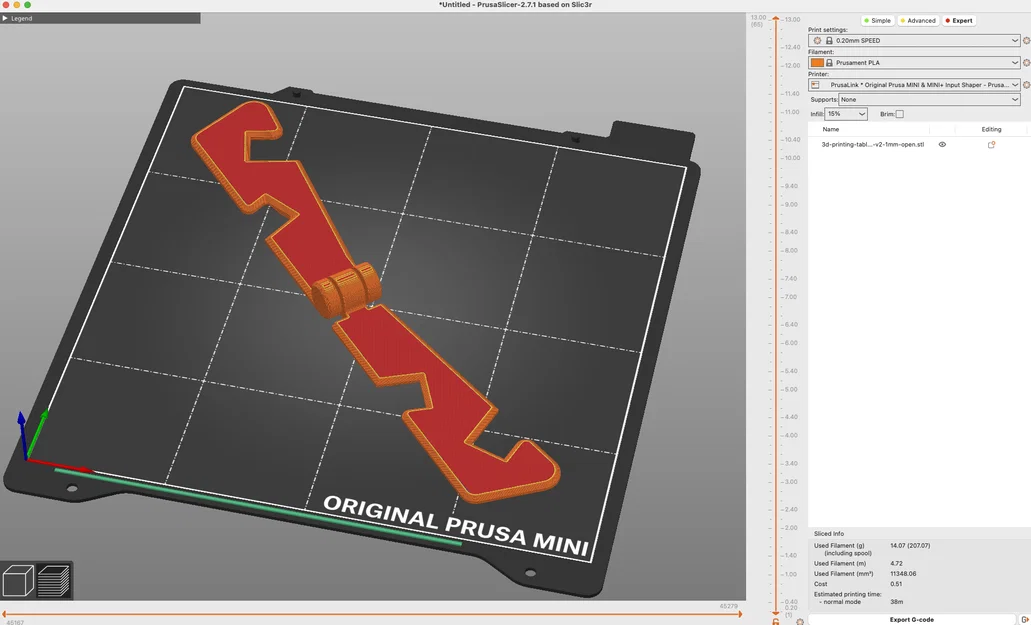This screenshot has height=625, width=1031.
Task: Click the used filament value 14.07 (207.07)
Action: click(910, 545)
